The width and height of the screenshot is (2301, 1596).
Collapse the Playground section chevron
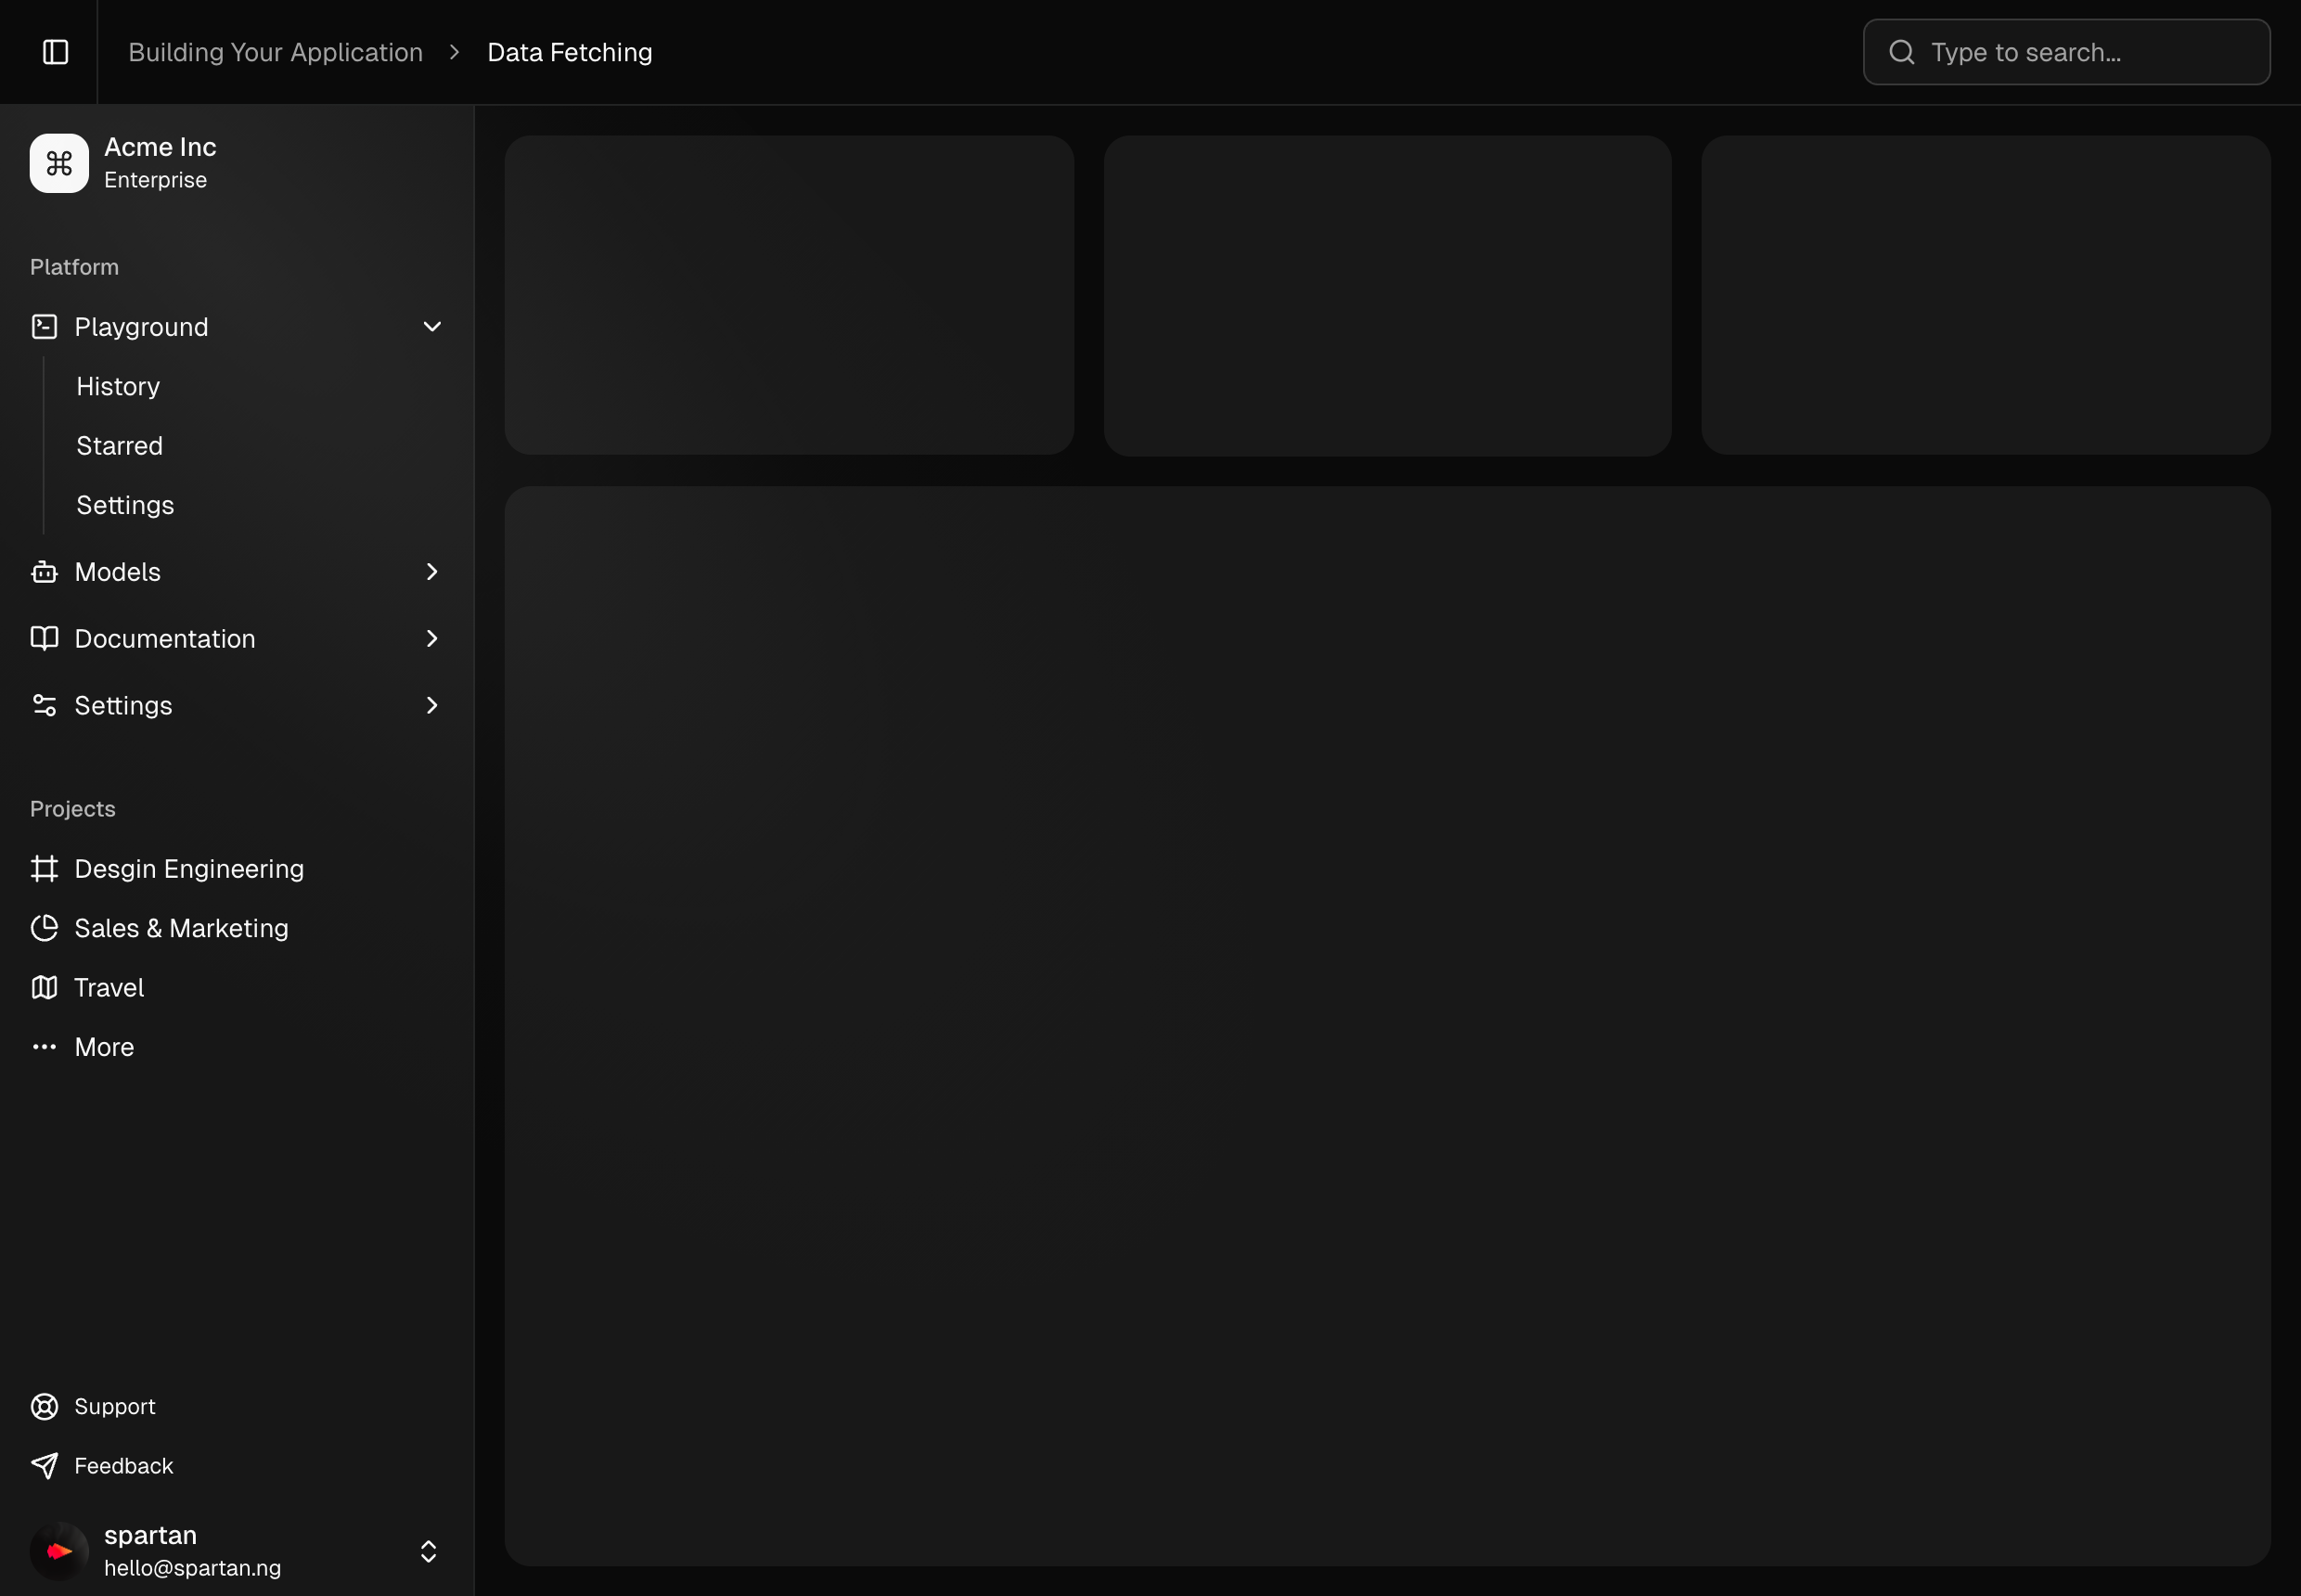tap(431, 326)
